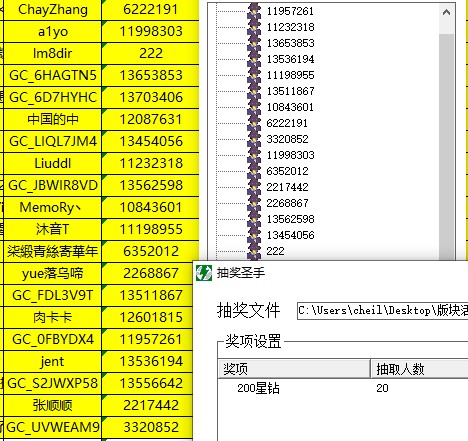
Task: Click the avatar icon beside 13562598 in the list
Action: click(254, 219)
